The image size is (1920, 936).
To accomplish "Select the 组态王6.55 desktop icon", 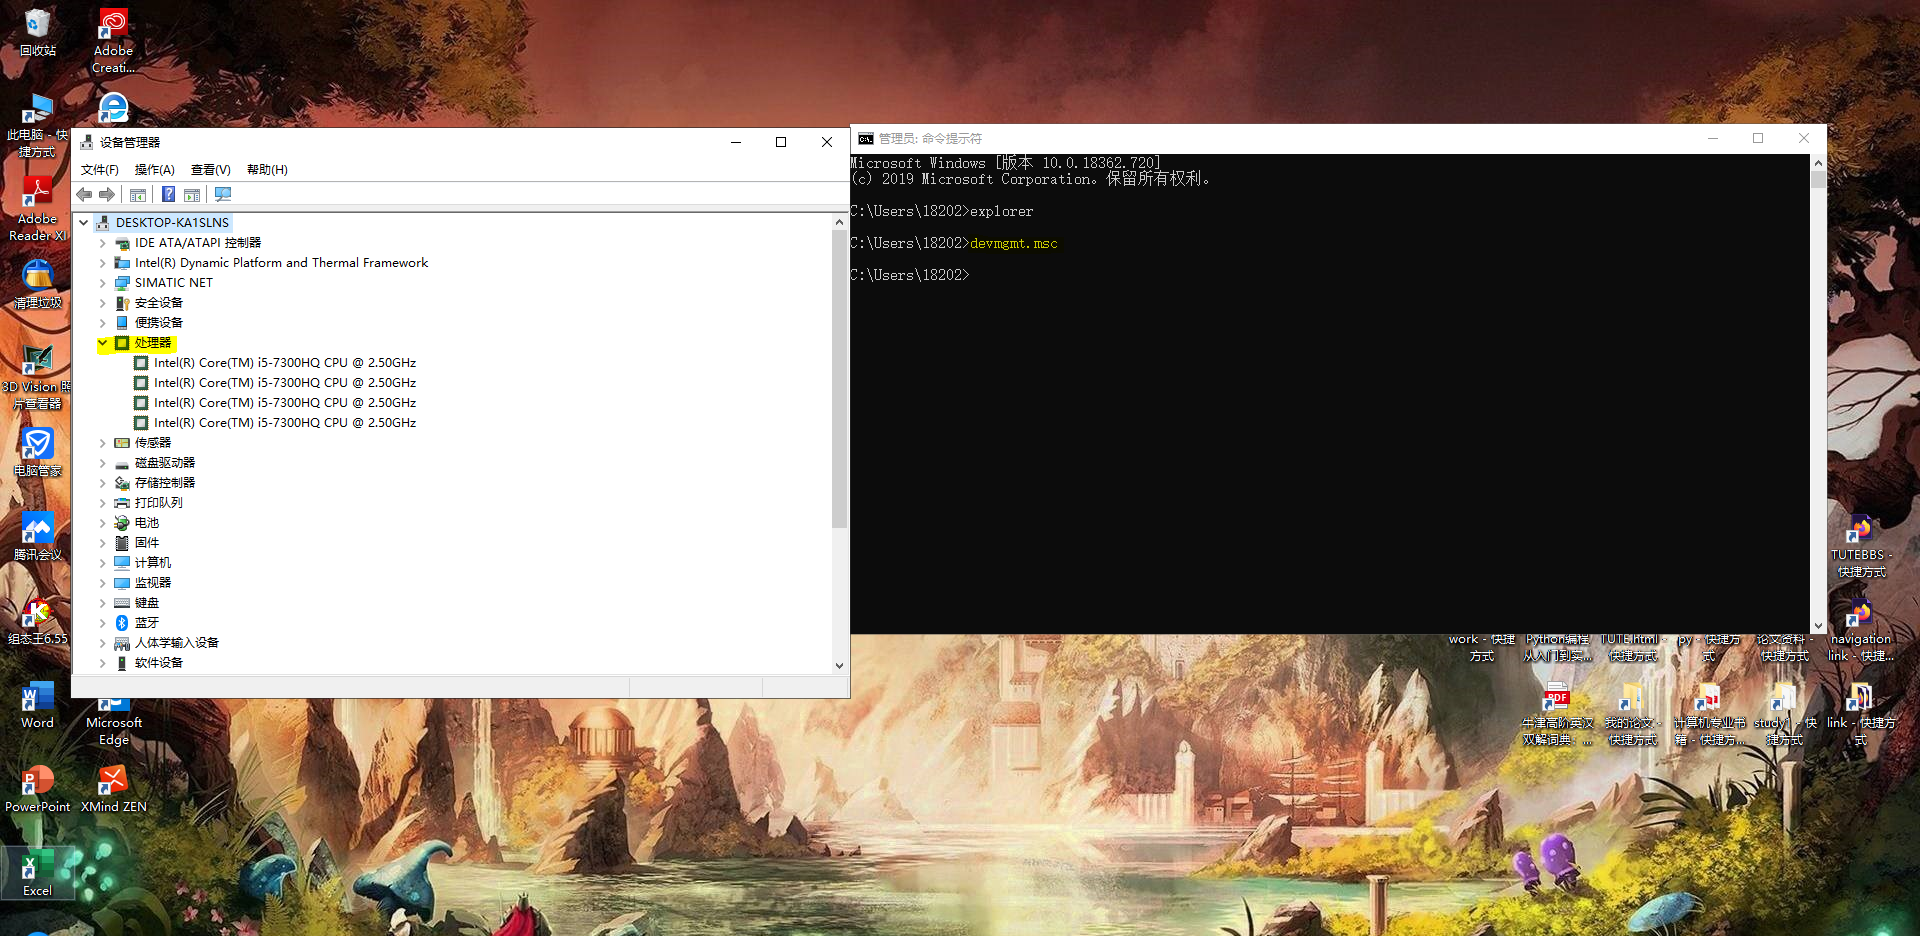I will [x=38, y=620].
